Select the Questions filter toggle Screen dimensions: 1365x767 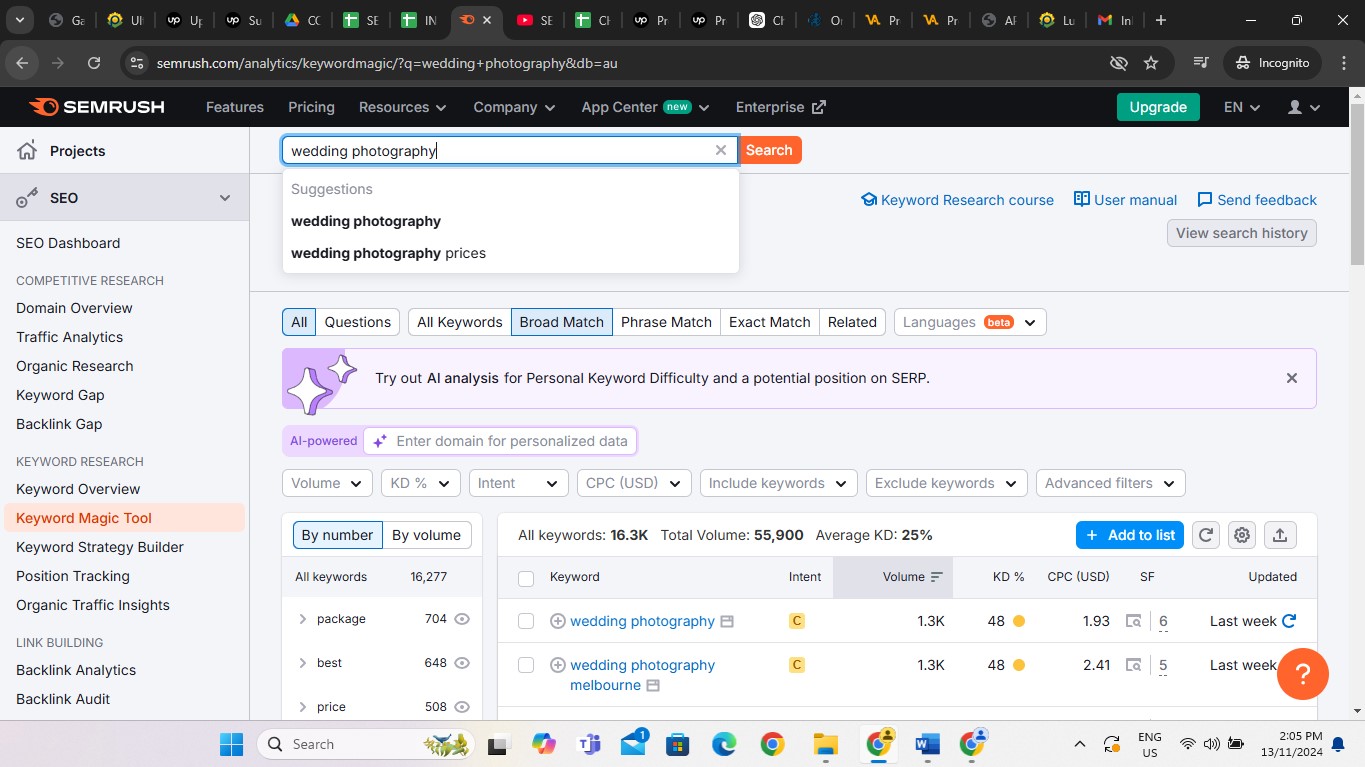[x=358, y=322]
